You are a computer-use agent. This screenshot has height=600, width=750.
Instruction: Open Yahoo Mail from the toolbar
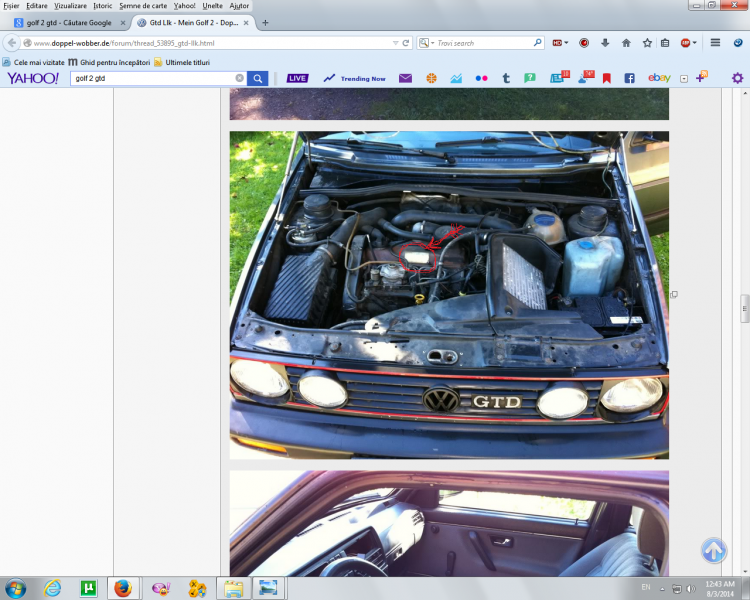tap(405, 78)
